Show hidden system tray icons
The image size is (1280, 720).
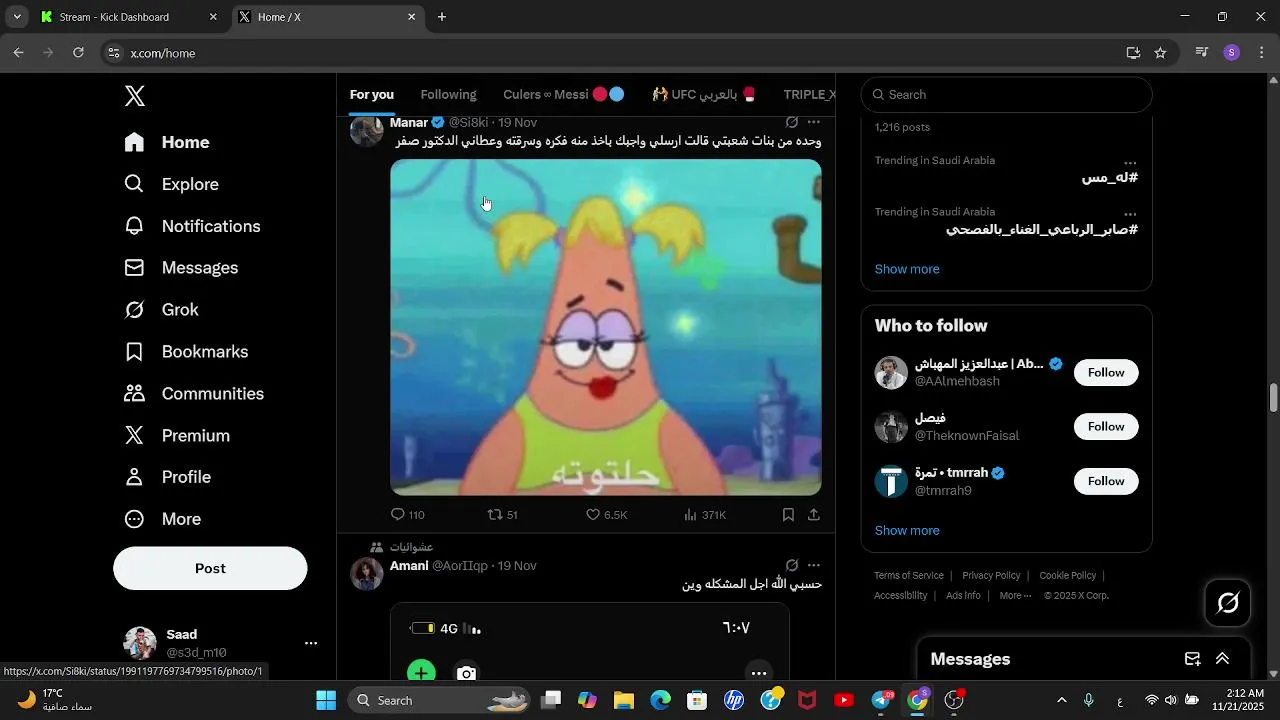[x=1061, y=700]
